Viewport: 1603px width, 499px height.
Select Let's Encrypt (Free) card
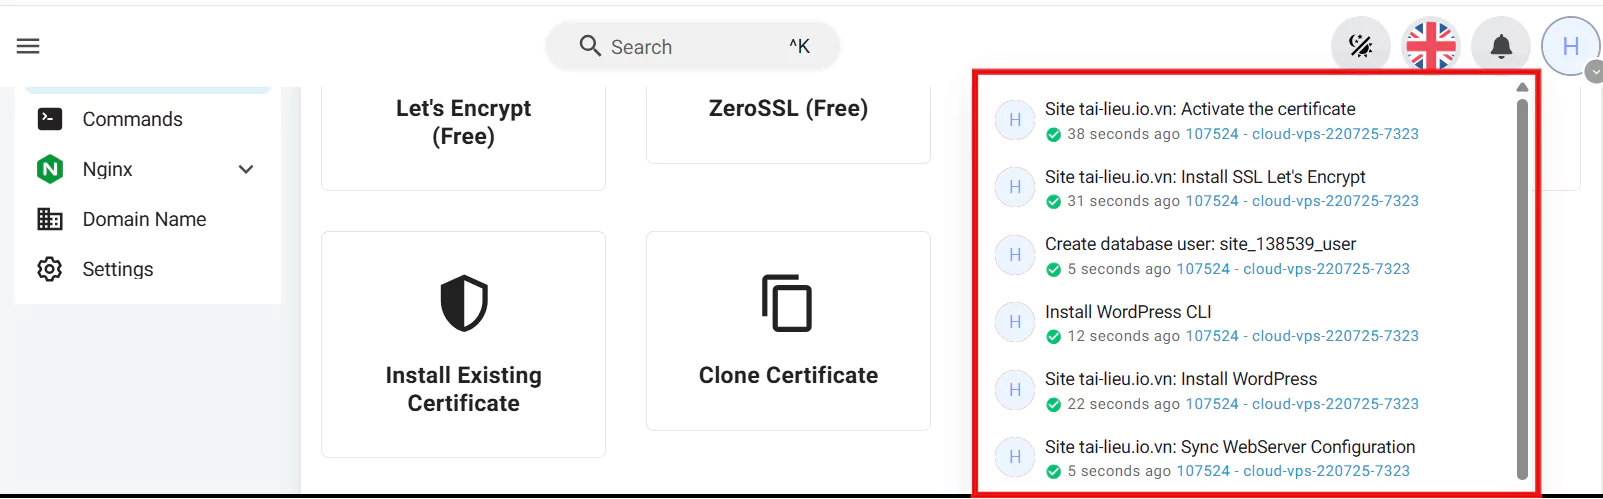[x=463, y=123]
